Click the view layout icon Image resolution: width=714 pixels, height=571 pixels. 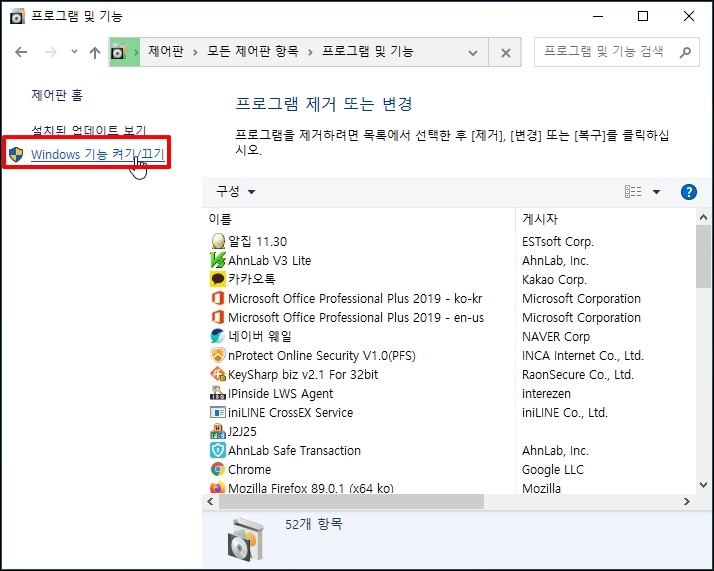(x=632, y=191)
